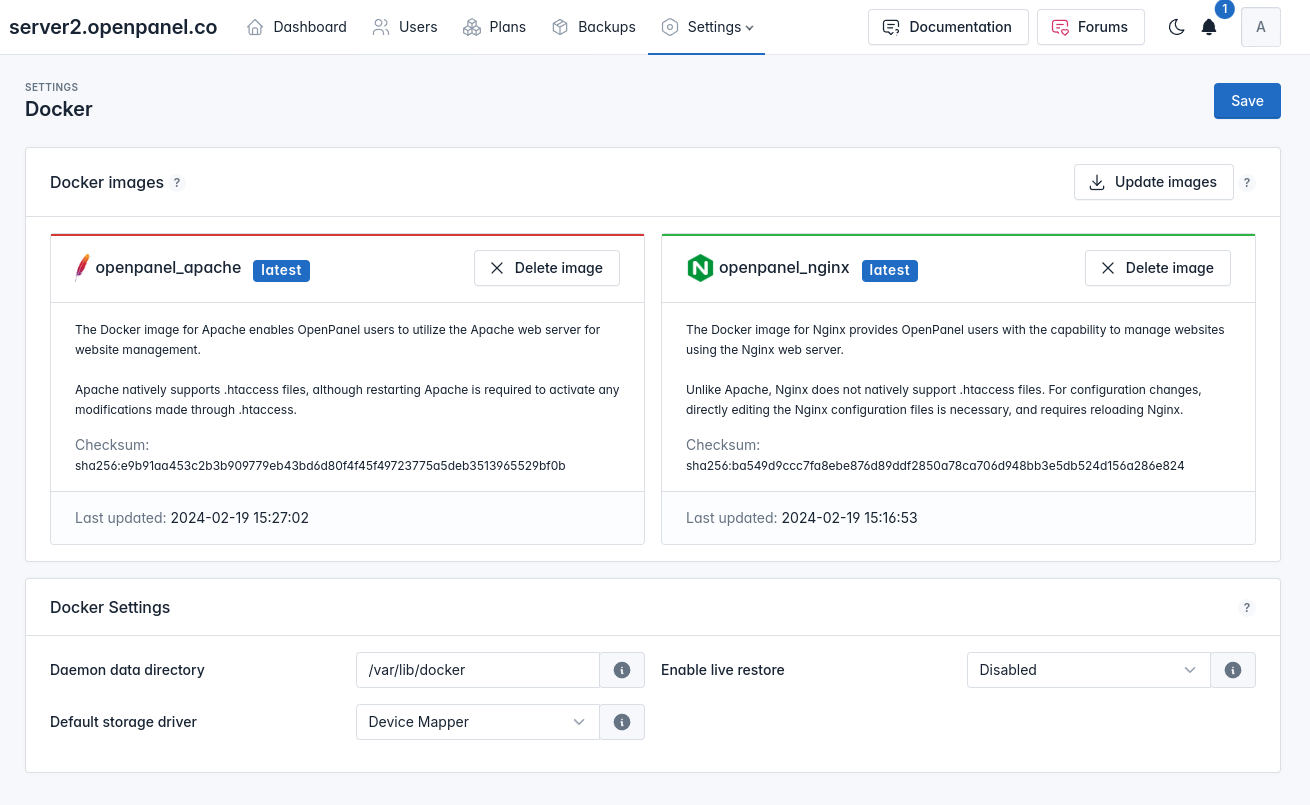Show help beside Docker images heading

pos(177,183)
